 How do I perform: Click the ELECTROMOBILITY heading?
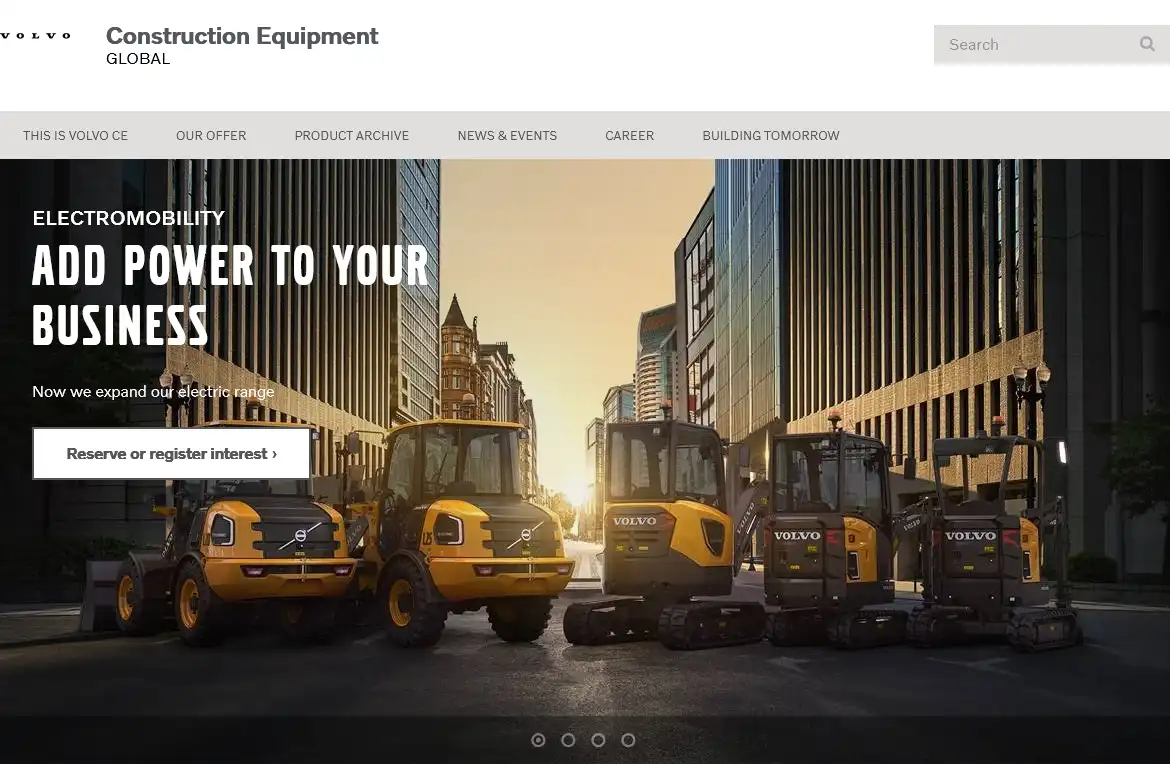(x=128, y=218)
